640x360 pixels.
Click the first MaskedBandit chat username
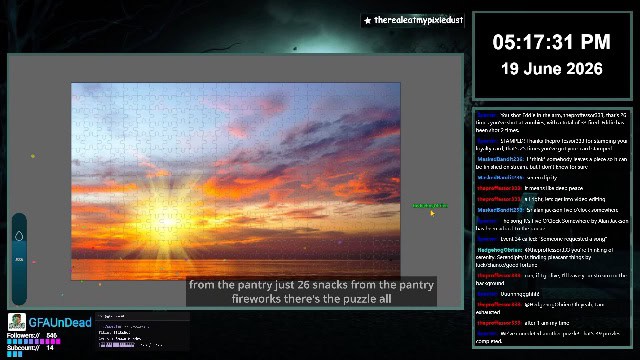click(x=500, y=159)
